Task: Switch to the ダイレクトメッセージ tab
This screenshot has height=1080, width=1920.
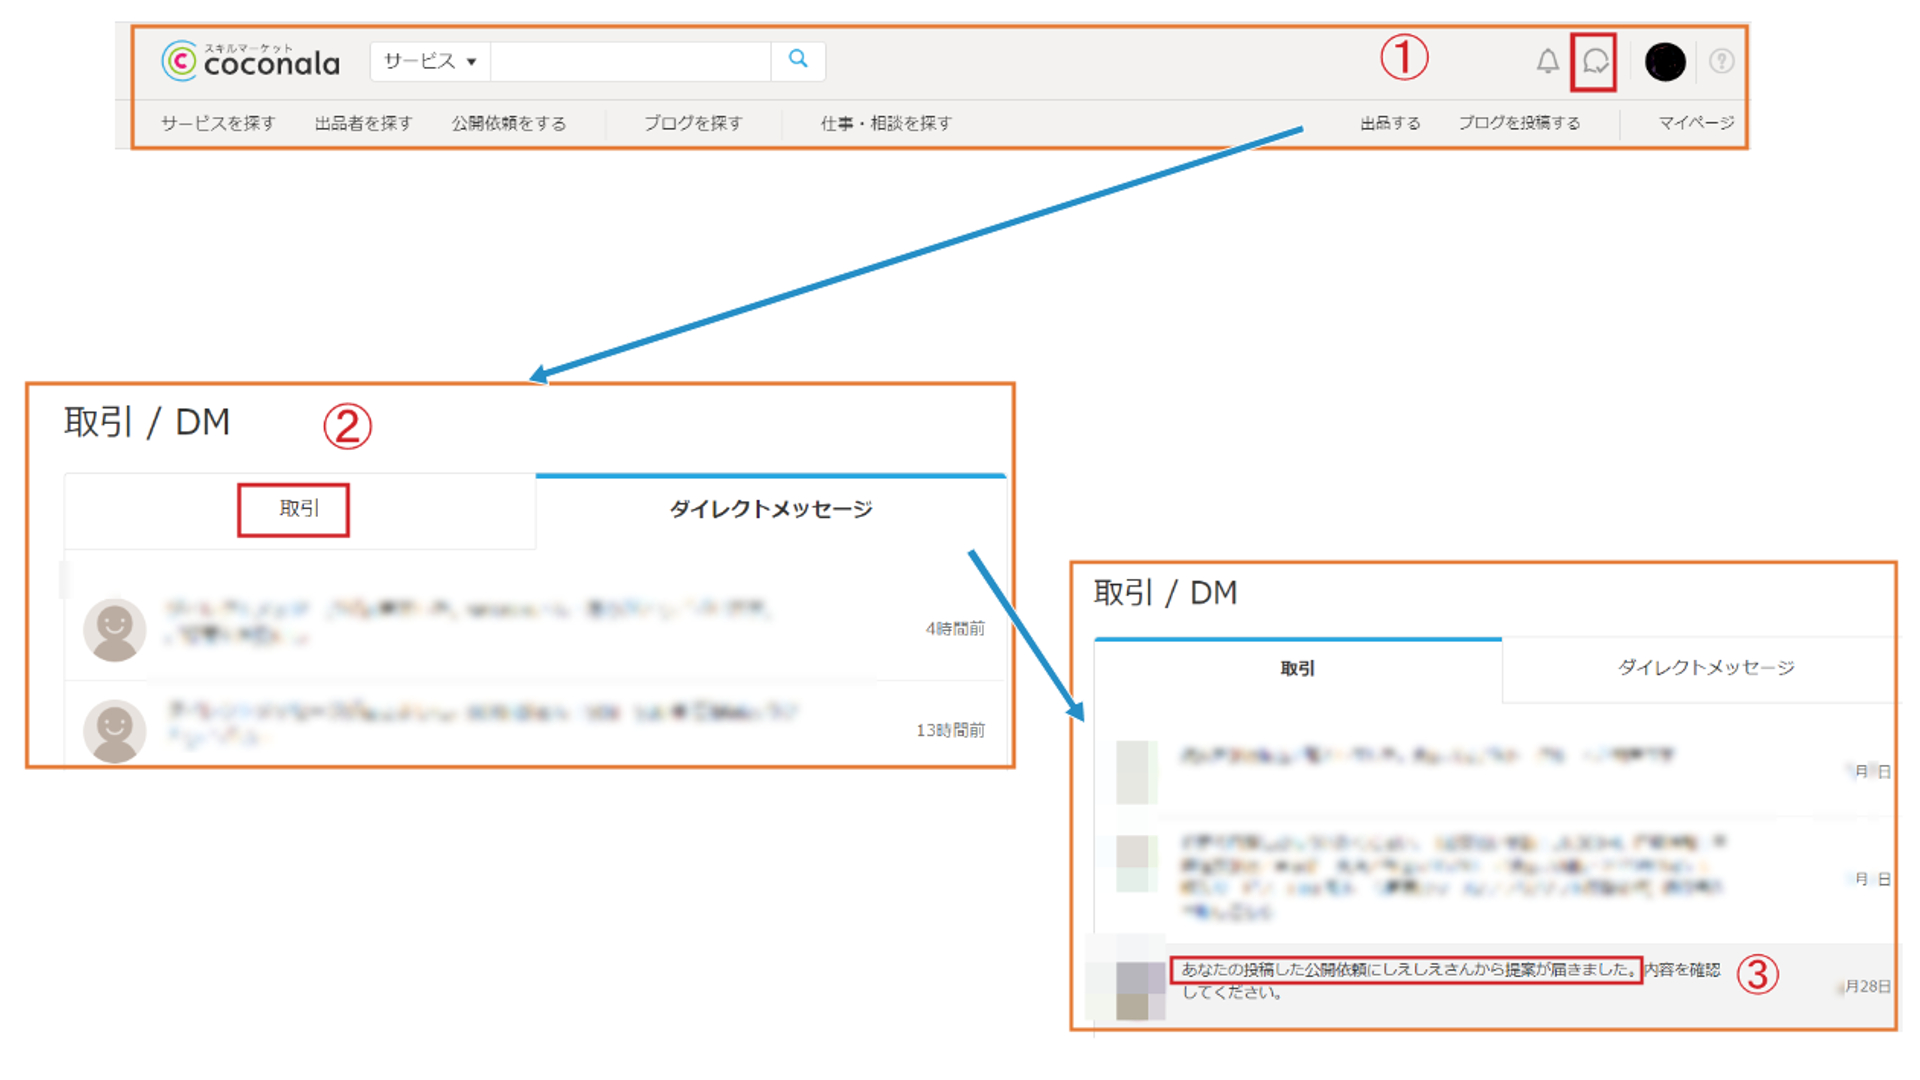Action: (x=771, y=508)
